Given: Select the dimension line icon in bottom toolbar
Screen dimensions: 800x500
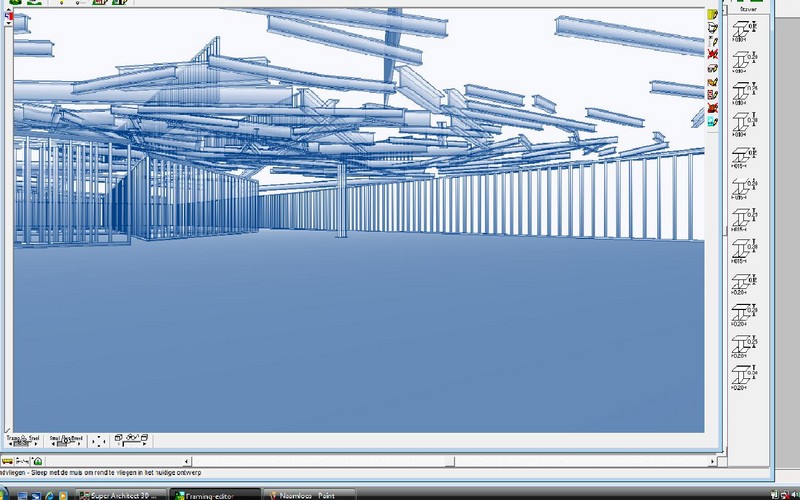Looking at the screenshot, I should (x=22, y=461).
